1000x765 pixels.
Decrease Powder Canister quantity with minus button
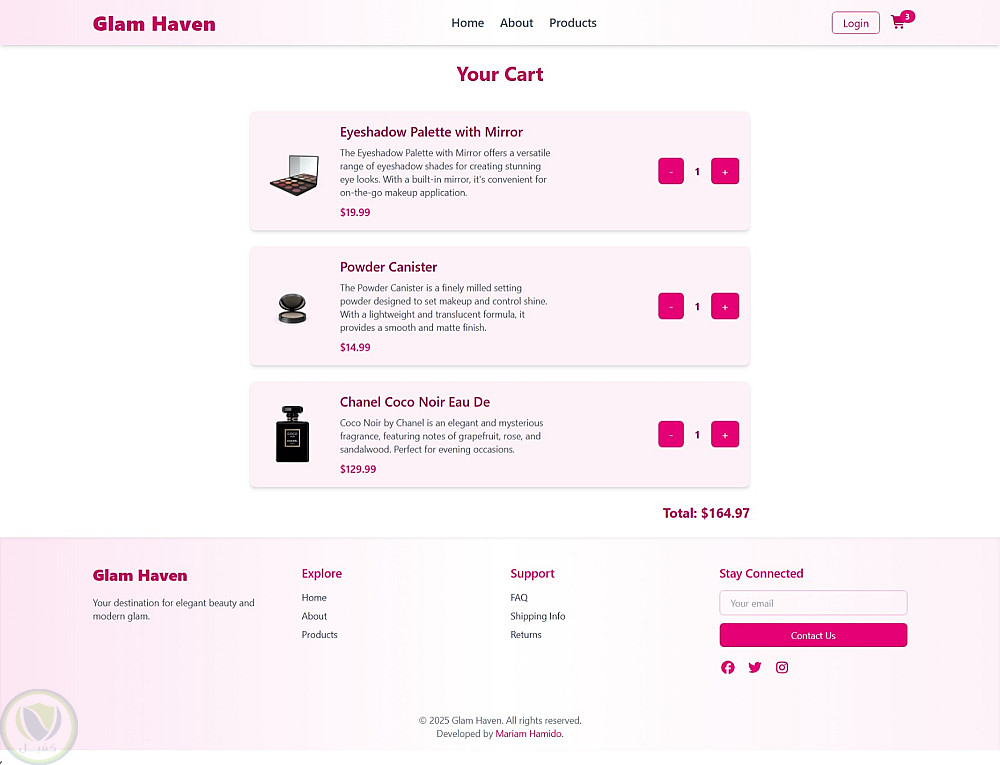[671, 306]
